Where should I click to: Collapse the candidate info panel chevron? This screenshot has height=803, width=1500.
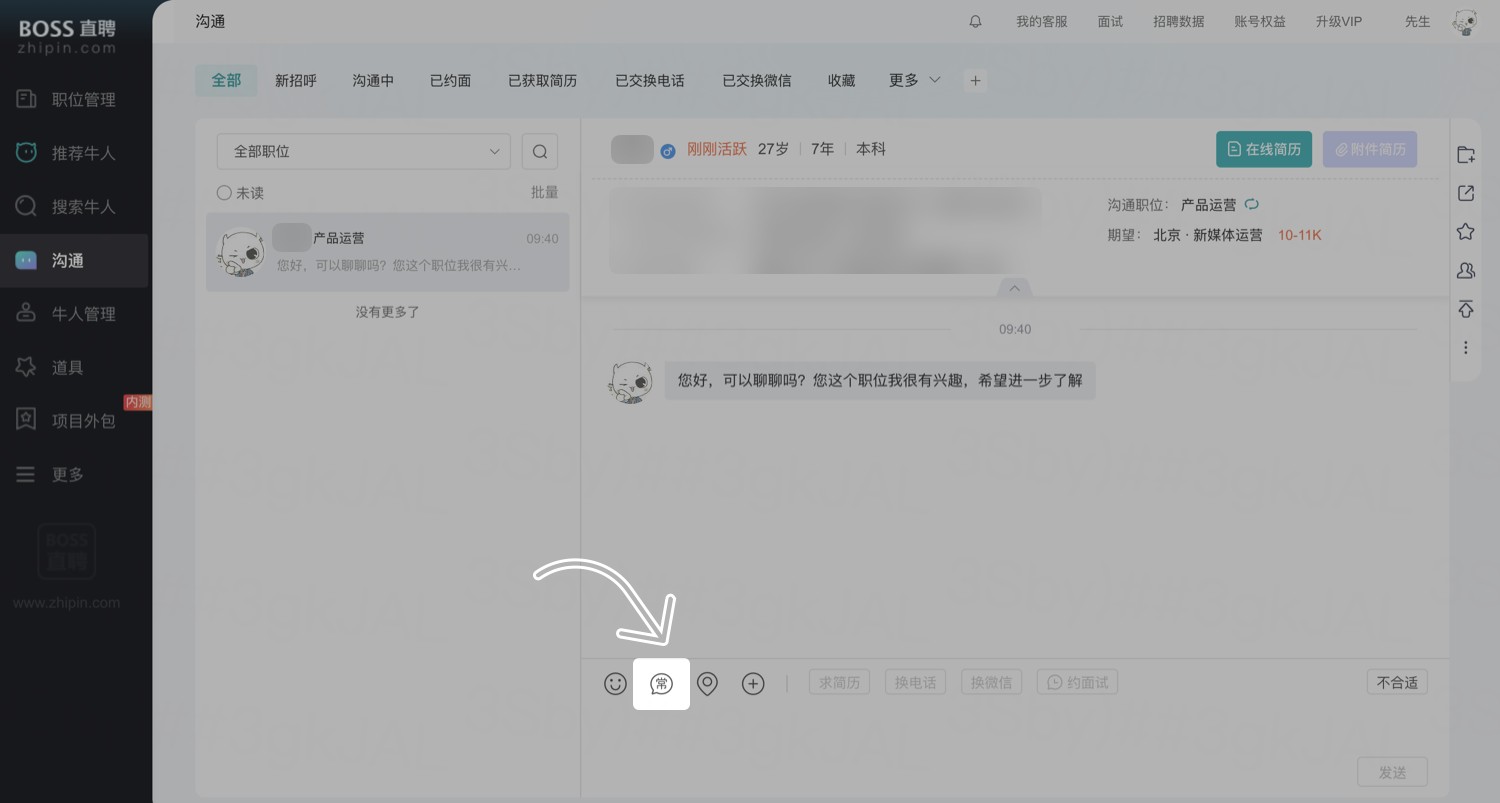pyautogui.click(x=1014, y=288)
